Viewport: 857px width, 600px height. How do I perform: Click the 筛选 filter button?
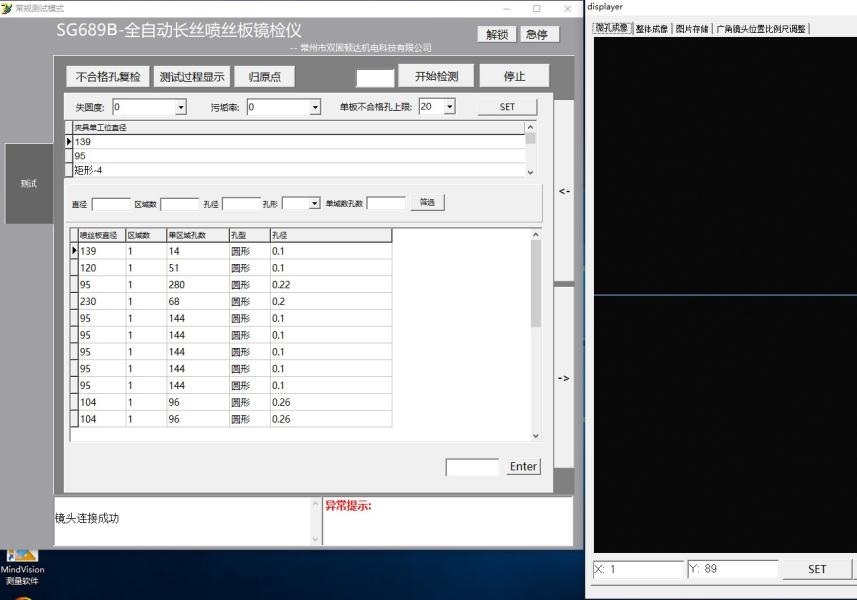(x=427, y=203)
